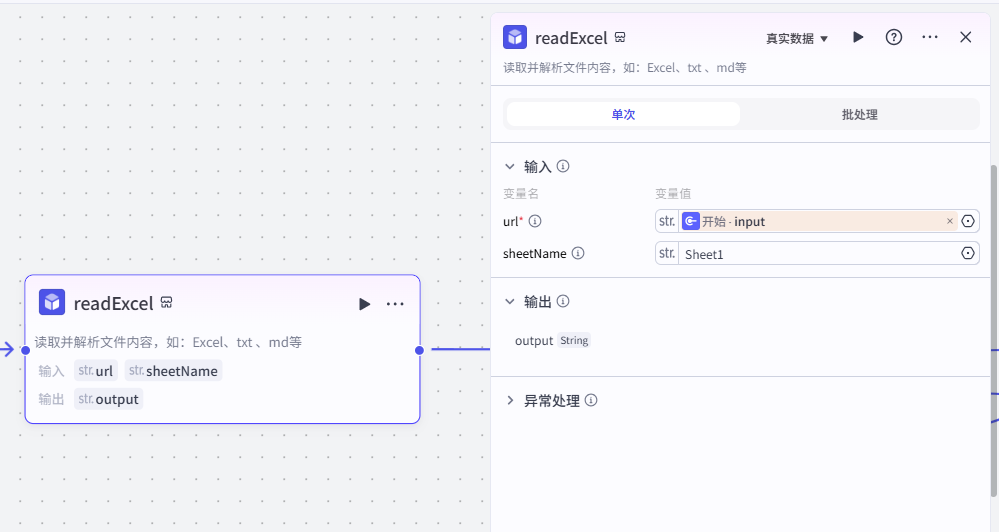999x532 pixels.
Task: Open more options ellipsis in panel header
Action: (x=930, y=37)
